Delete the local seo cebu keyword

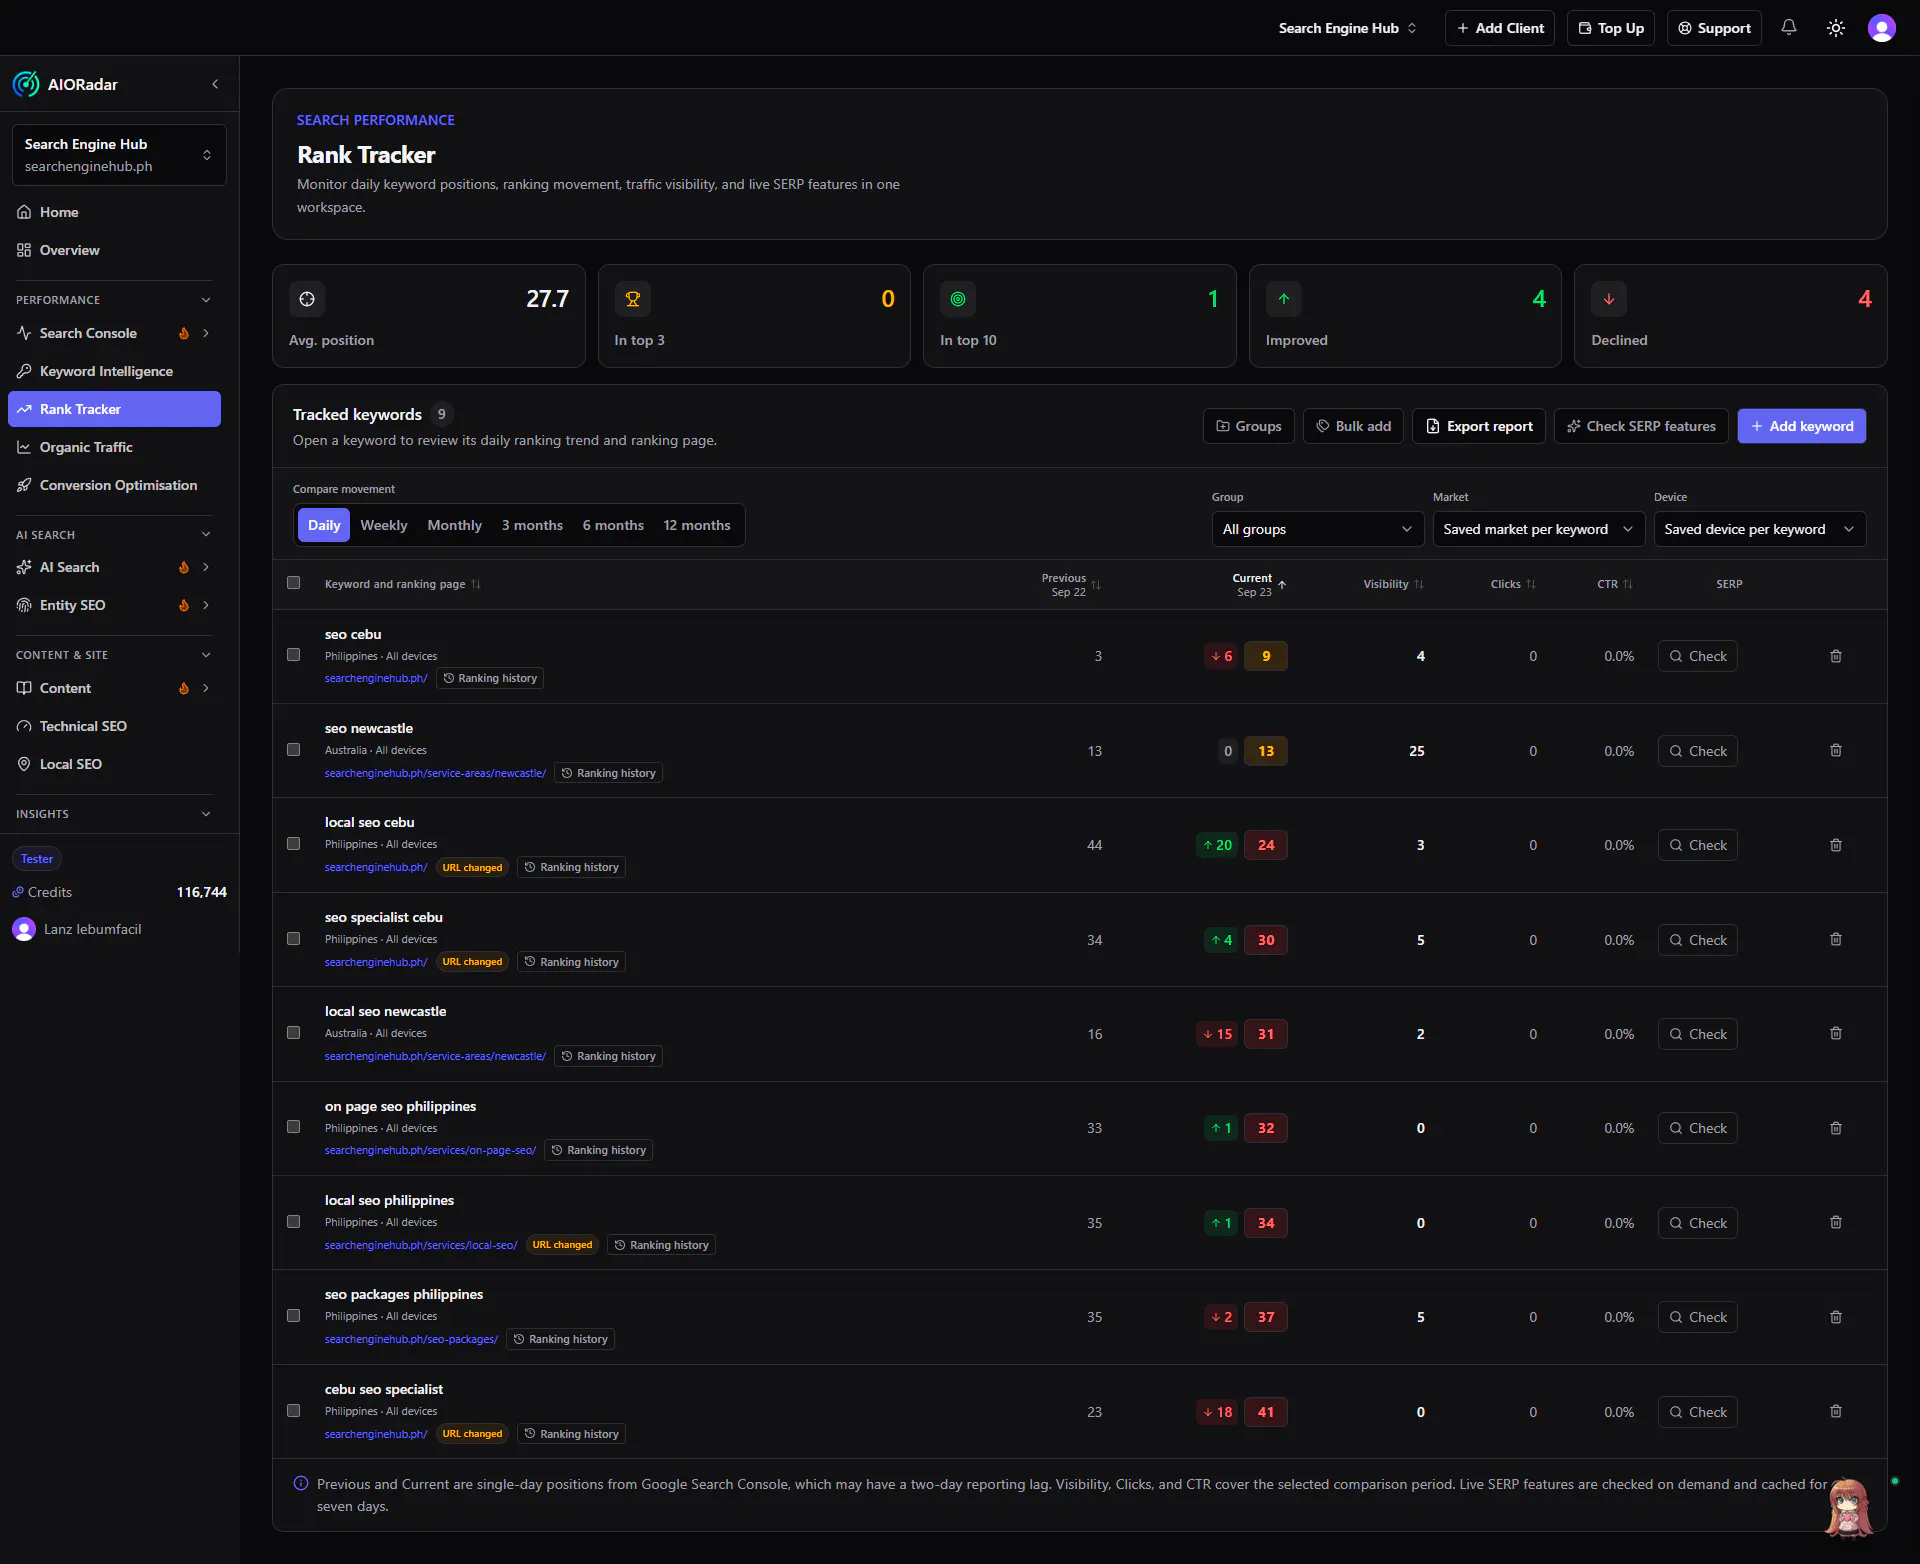click(1835, 845)
